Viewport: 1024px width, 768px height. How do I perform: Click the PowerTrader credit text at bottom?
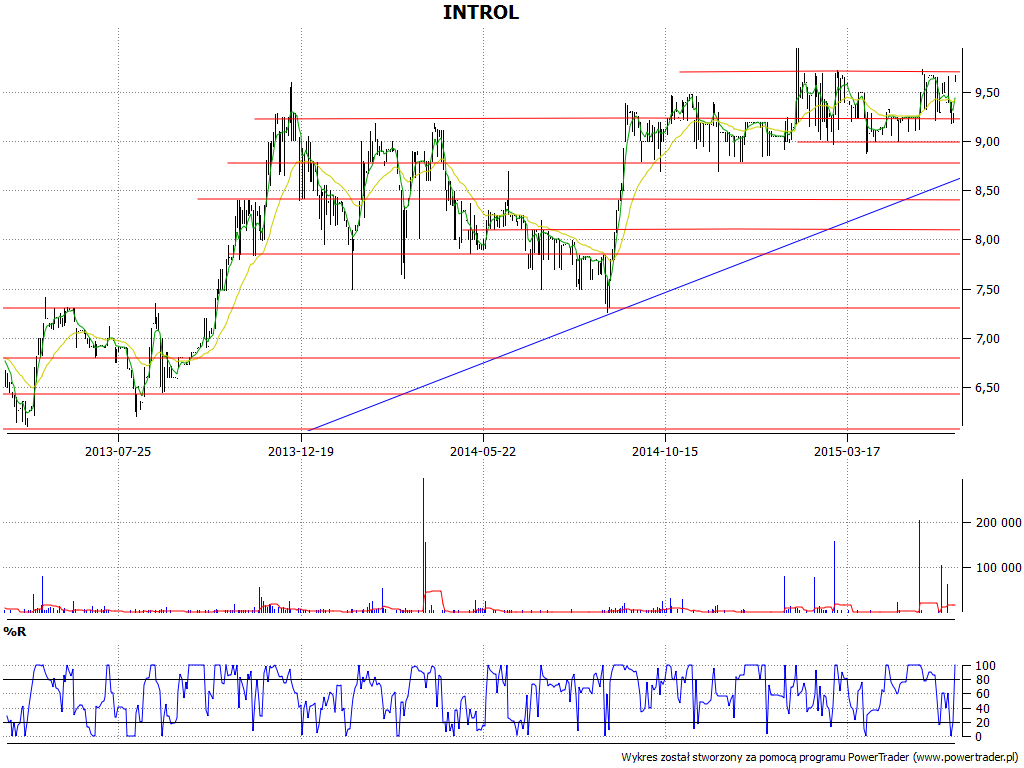(820, 758)
